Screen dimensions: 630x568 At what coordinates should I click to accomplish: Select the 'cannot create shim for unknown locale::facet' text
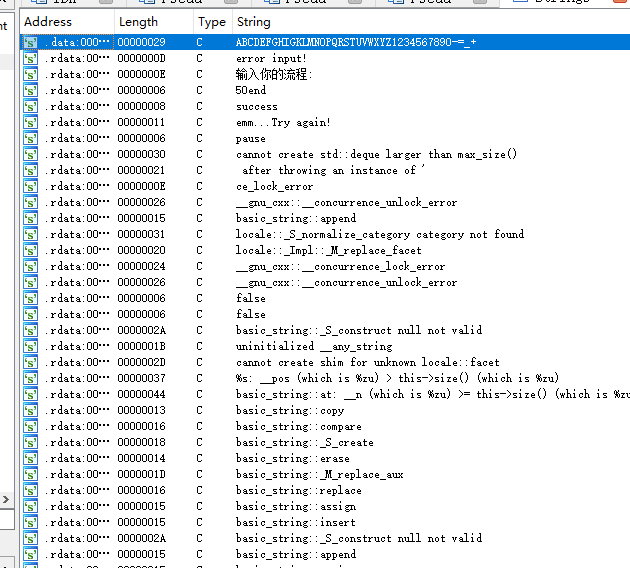coord(368,362)
